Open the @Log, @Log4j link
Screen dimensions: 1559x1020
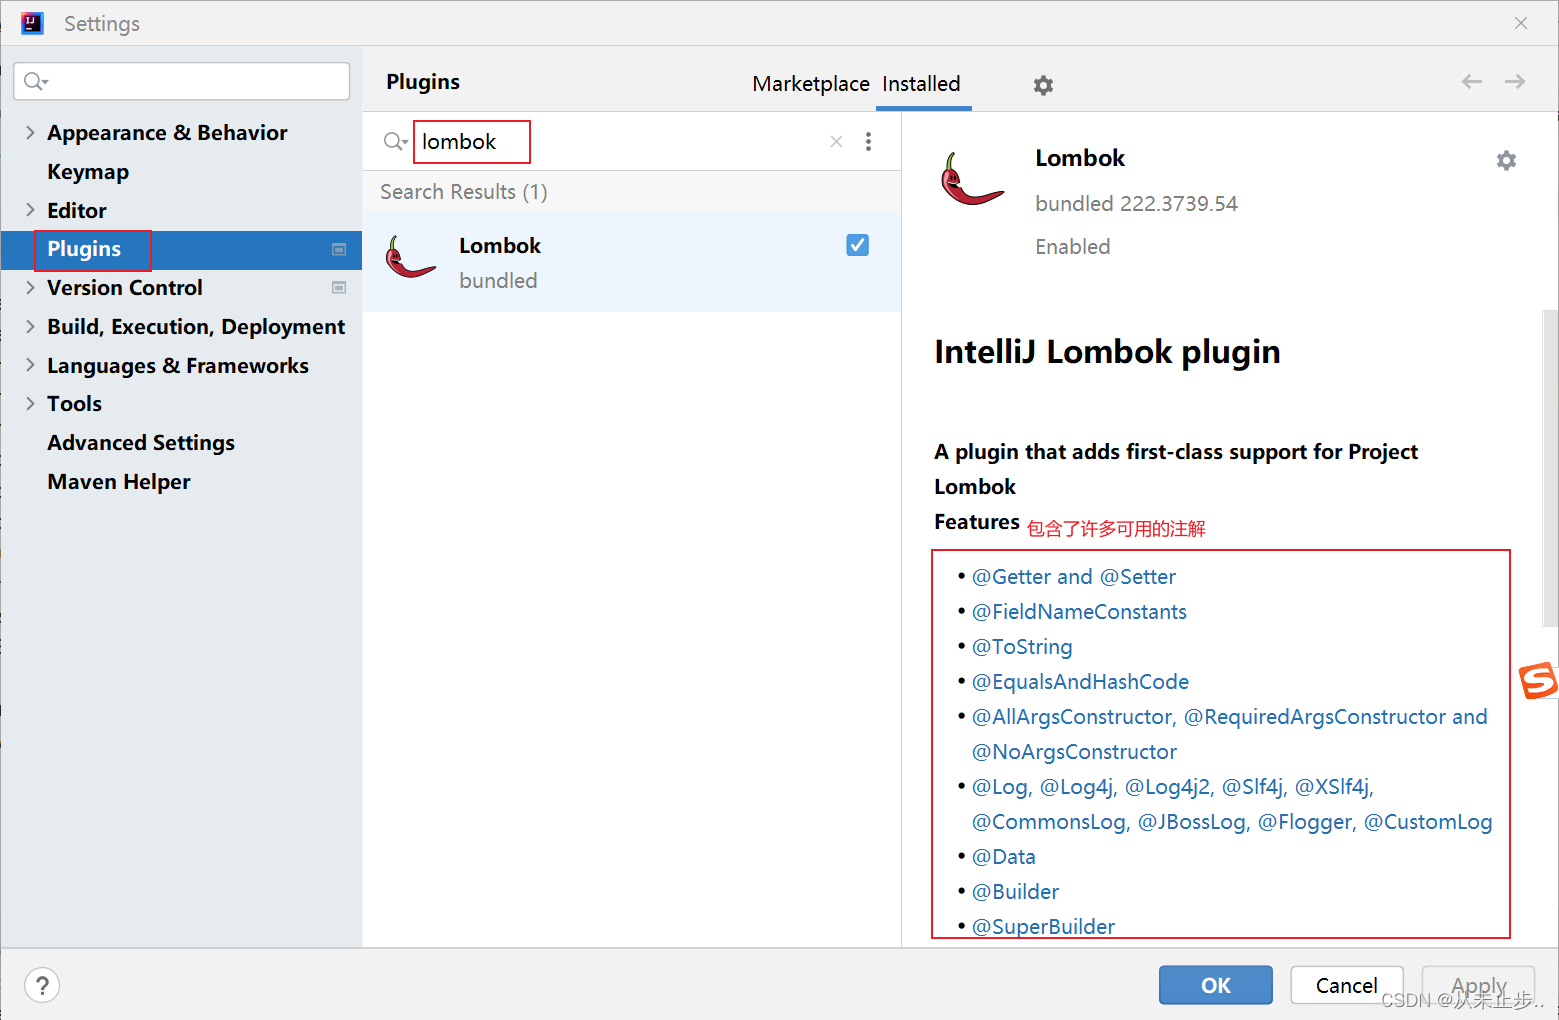[x=1045, y=787]
